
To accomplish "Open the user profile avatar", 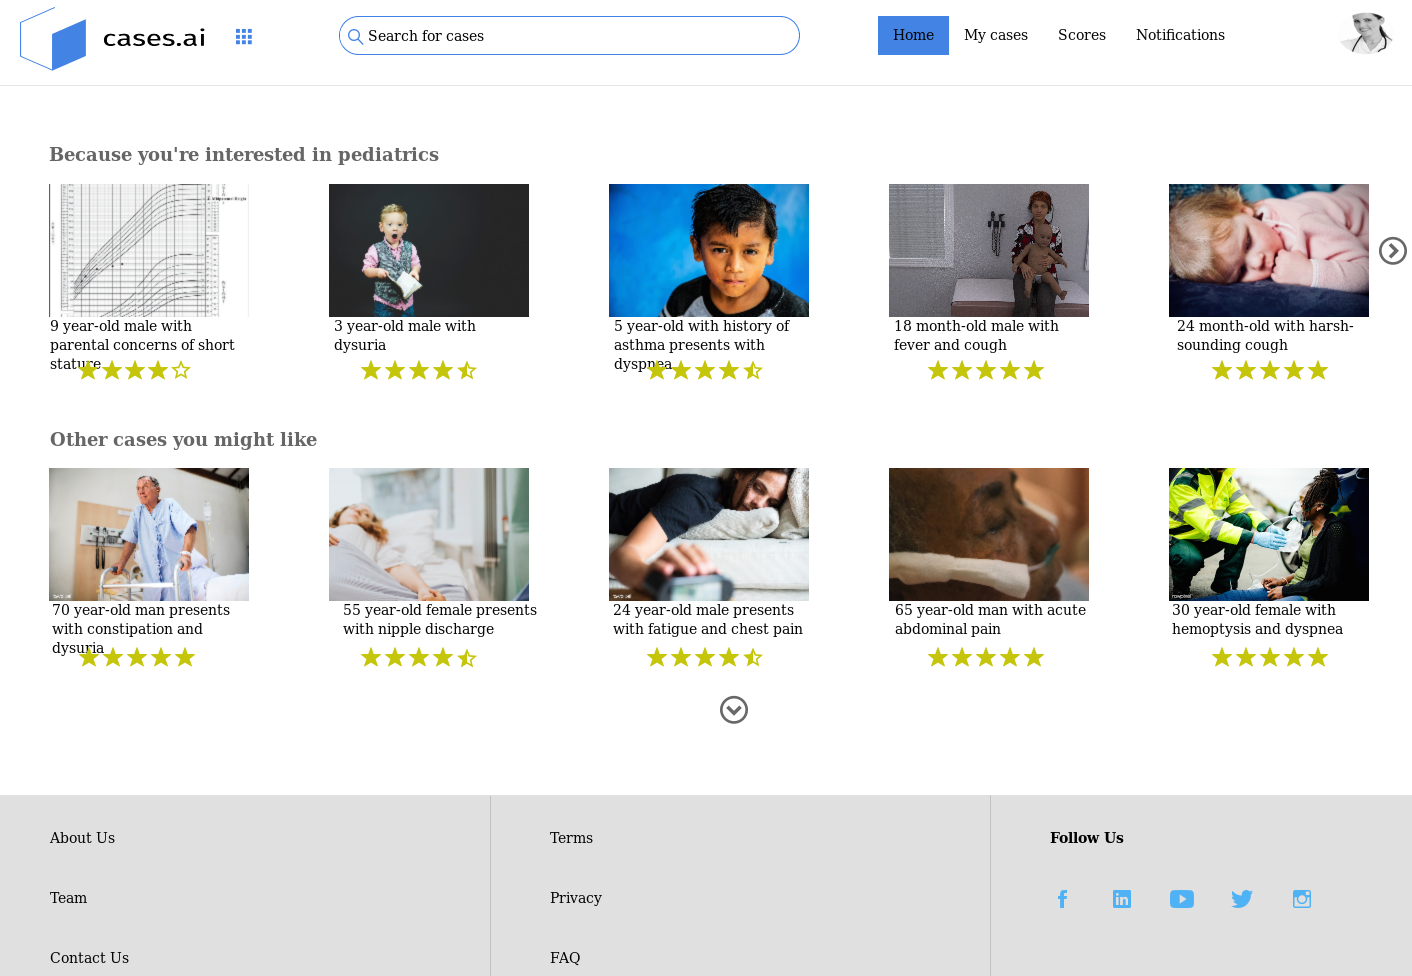I will 1366,33.
